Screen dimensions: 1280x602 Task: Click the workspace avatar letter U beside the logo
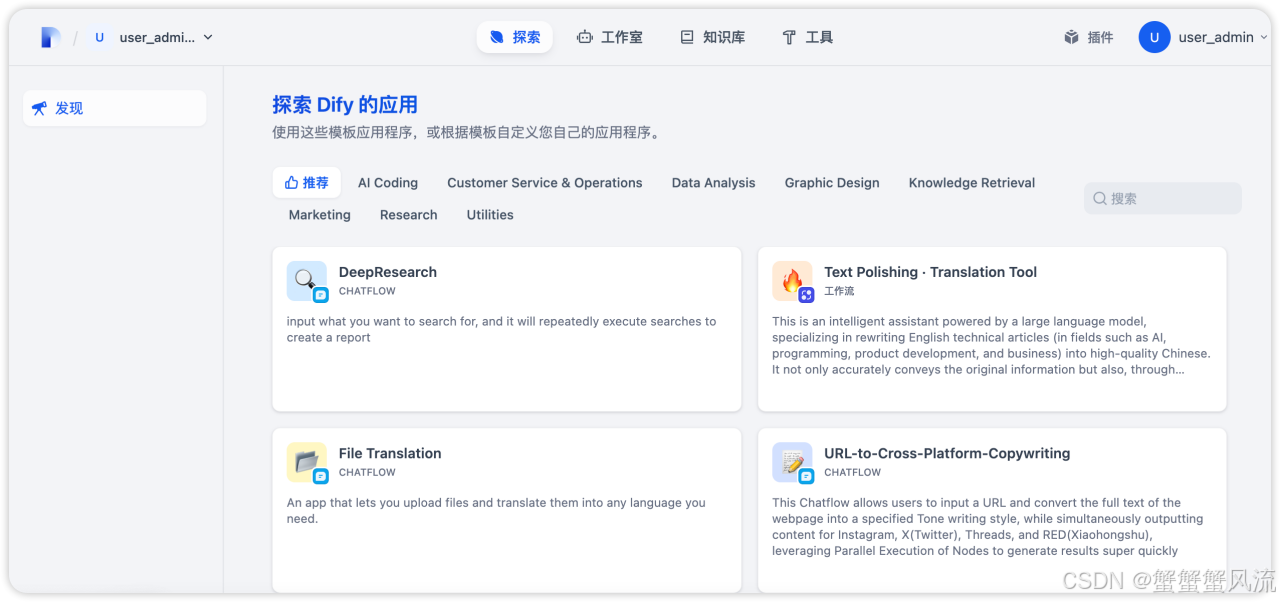(99, 37)
